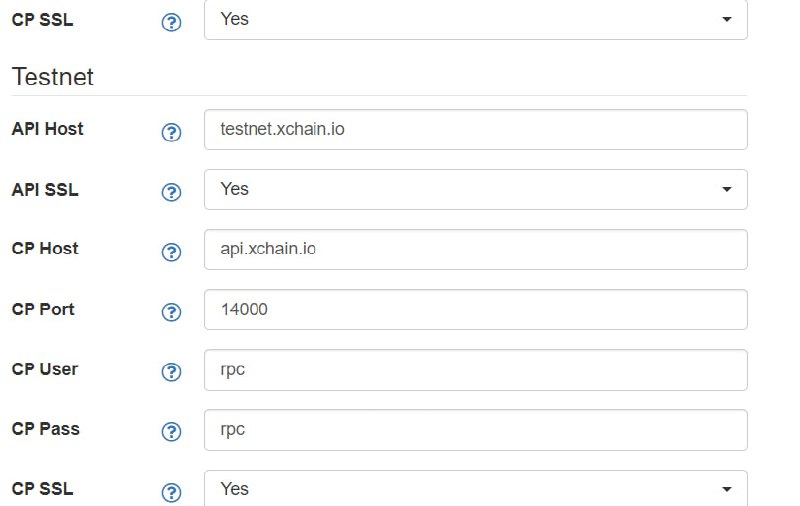Show help for the CP Host setting
The width and height of the screenshot is (800, 506).
pyautogui.click(x=171, y=252)
